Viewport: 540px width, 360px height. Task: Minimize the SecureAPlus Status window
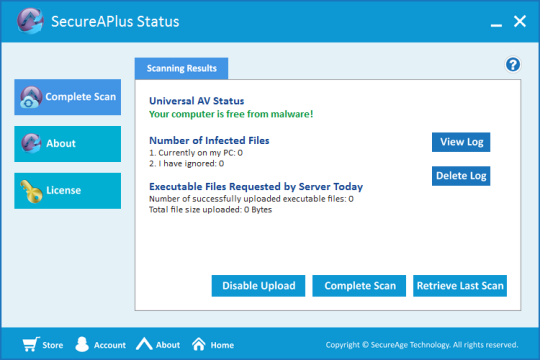click(x=496, y=25)
